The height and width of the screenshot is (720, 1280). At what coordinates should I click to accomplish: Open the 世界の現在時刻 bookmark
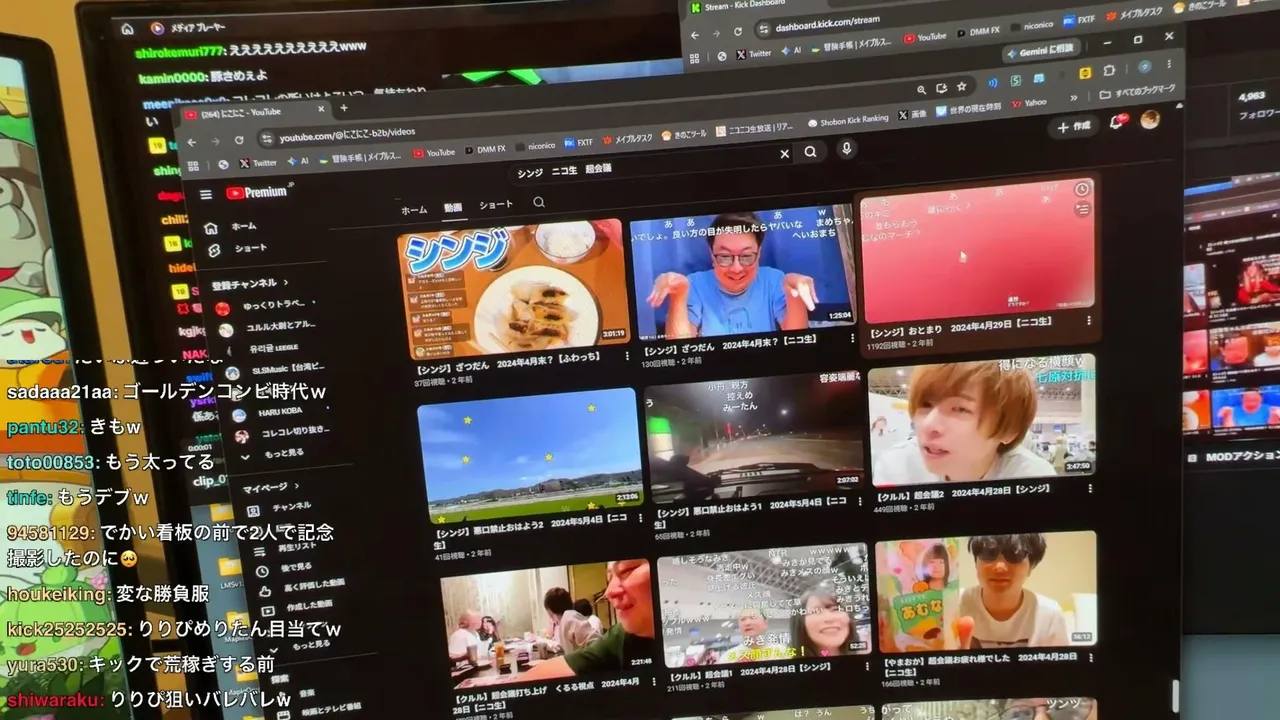968,108
